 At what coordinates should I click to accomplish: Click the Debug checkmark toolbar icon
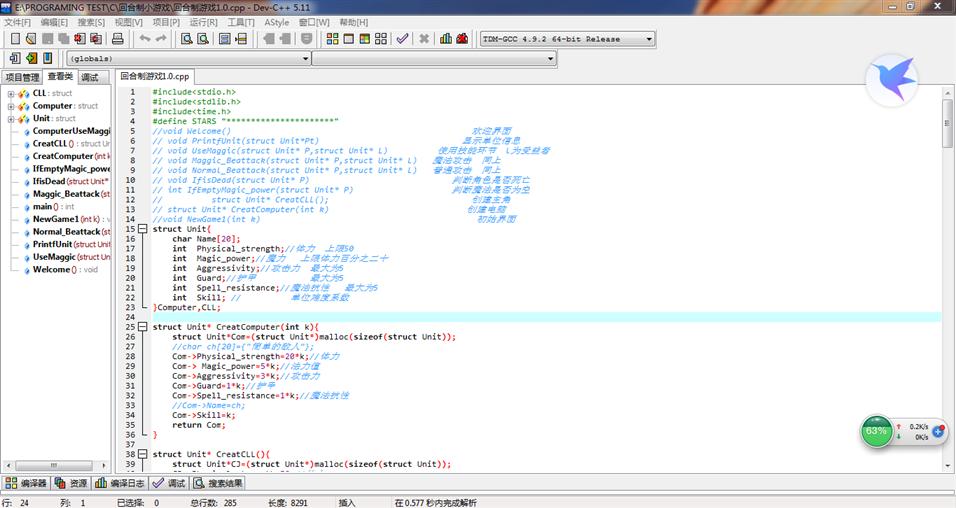coord(402,39)
